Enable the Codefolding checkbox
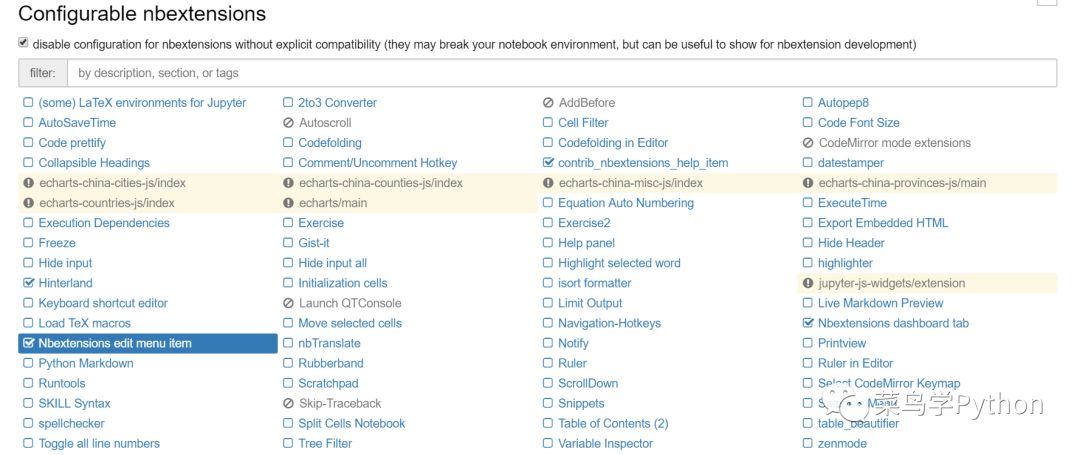Image resolution: width=1080 pixels, height=455 pixels. point(288,142)
